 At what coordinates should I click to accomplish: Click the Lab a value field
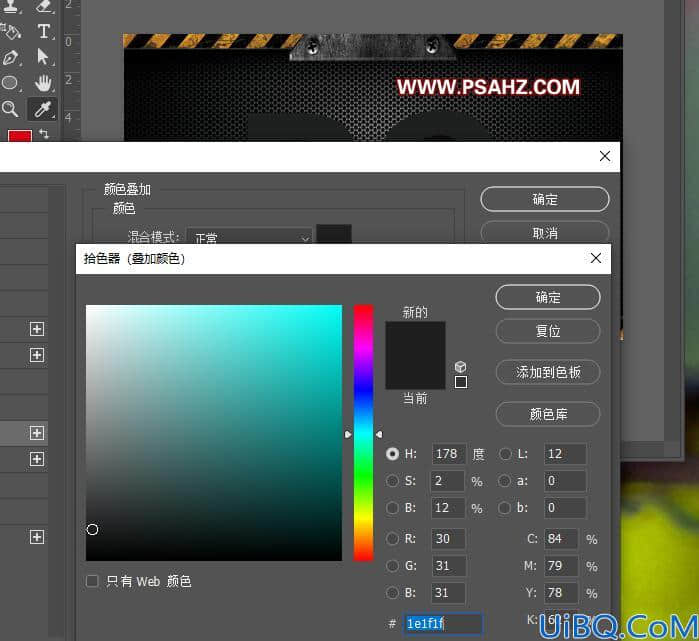pyautogui.click(x=565, y=481)
